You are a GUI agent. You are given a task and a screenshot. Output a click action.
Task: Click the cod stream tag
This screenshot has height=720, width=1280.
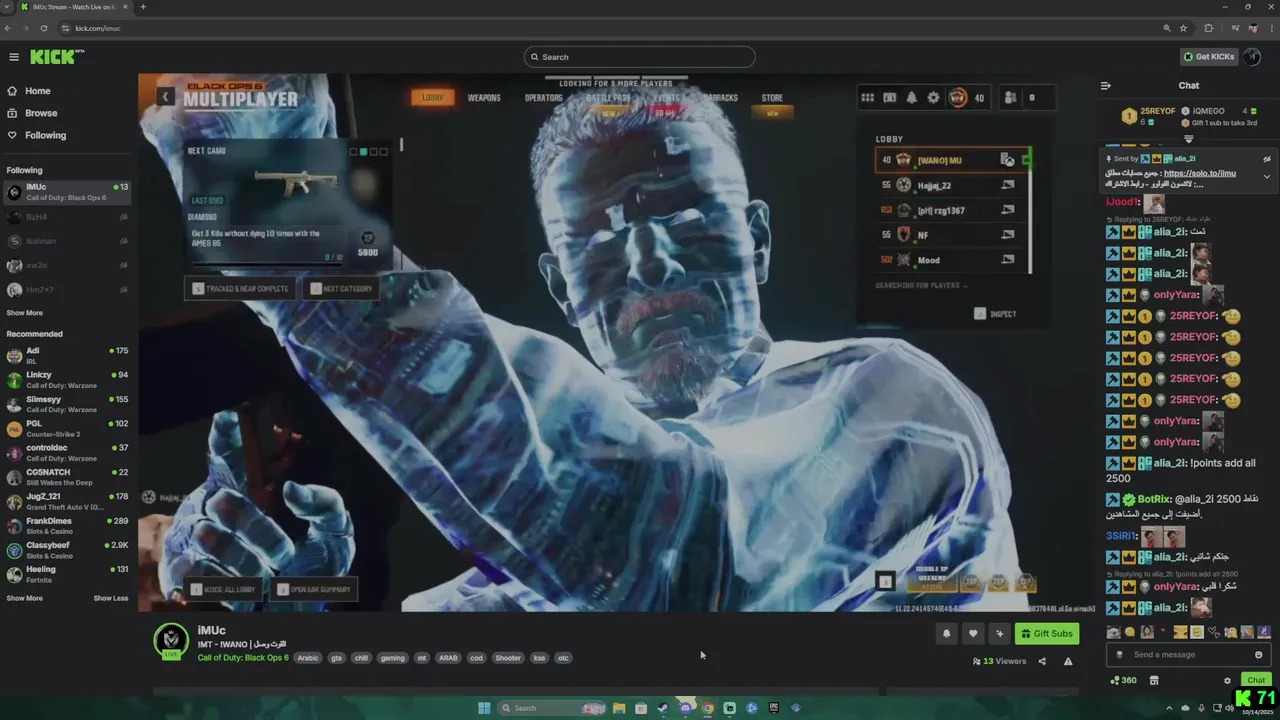(476, 658)
